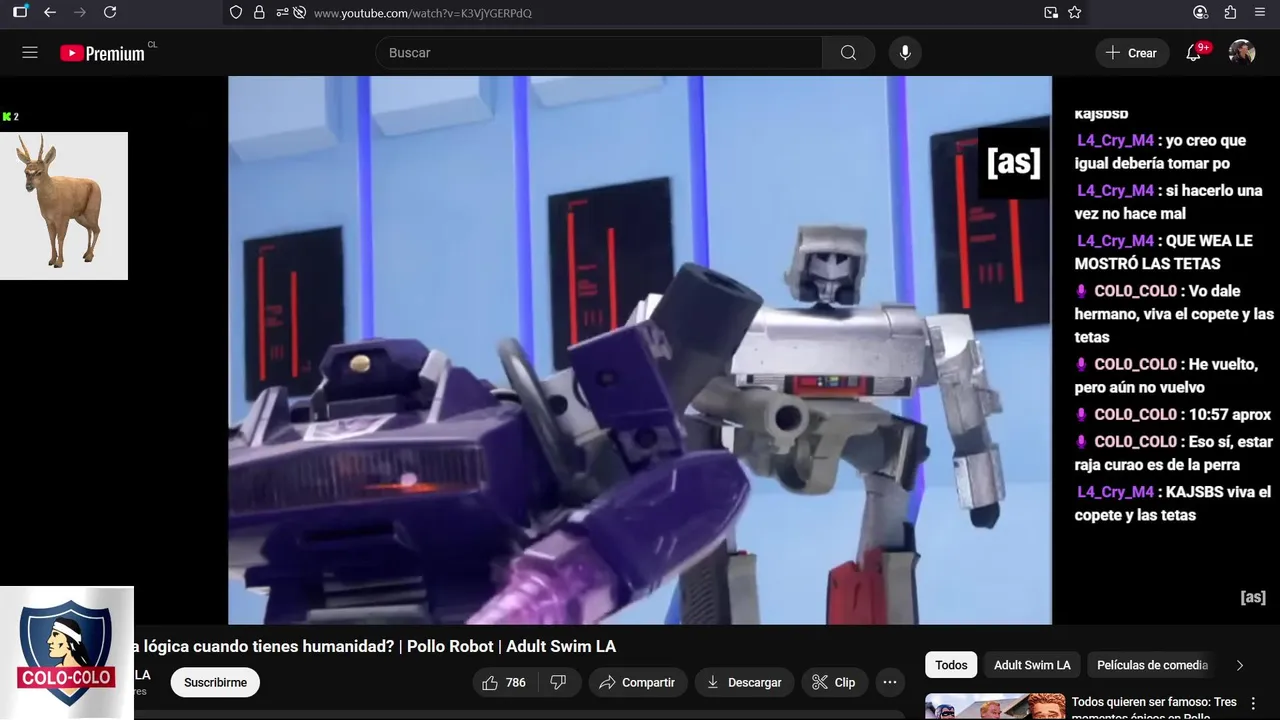
Task: Open the account avatar menu
Action: click(x=1242, y=53)
